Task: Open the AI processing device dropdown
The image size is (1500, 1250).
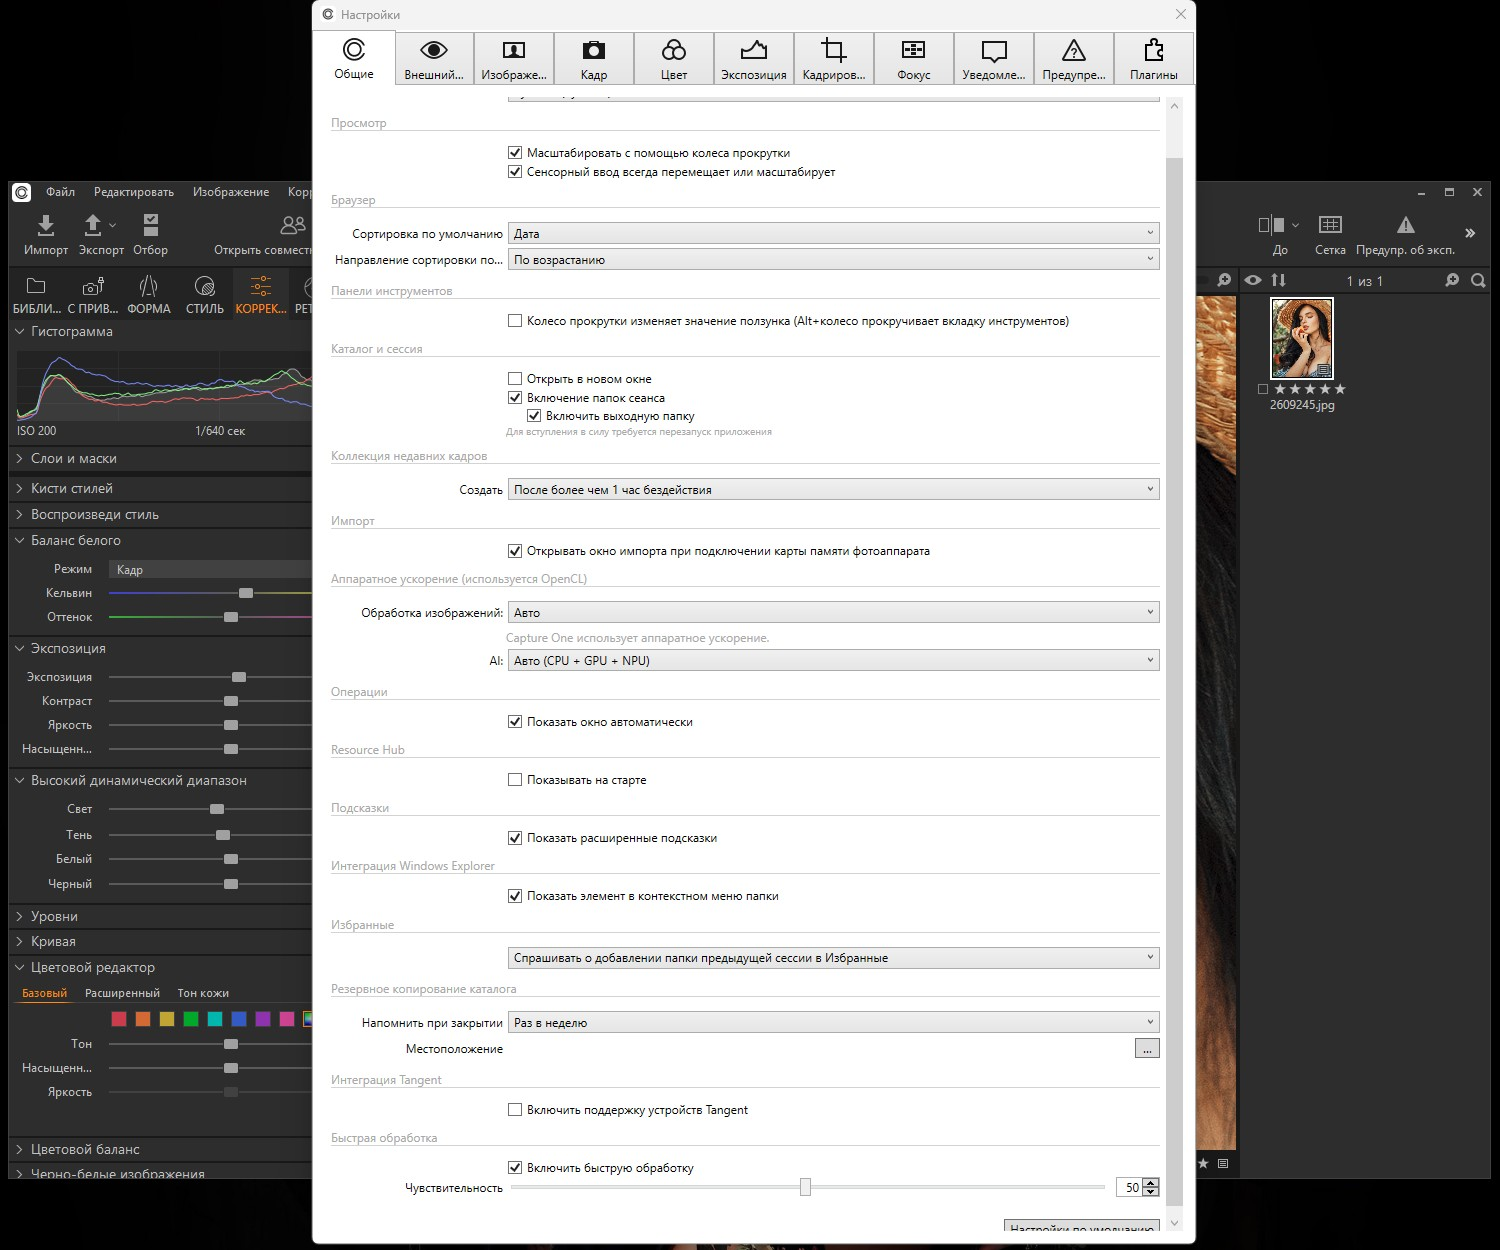Action: tap(834, 661)
